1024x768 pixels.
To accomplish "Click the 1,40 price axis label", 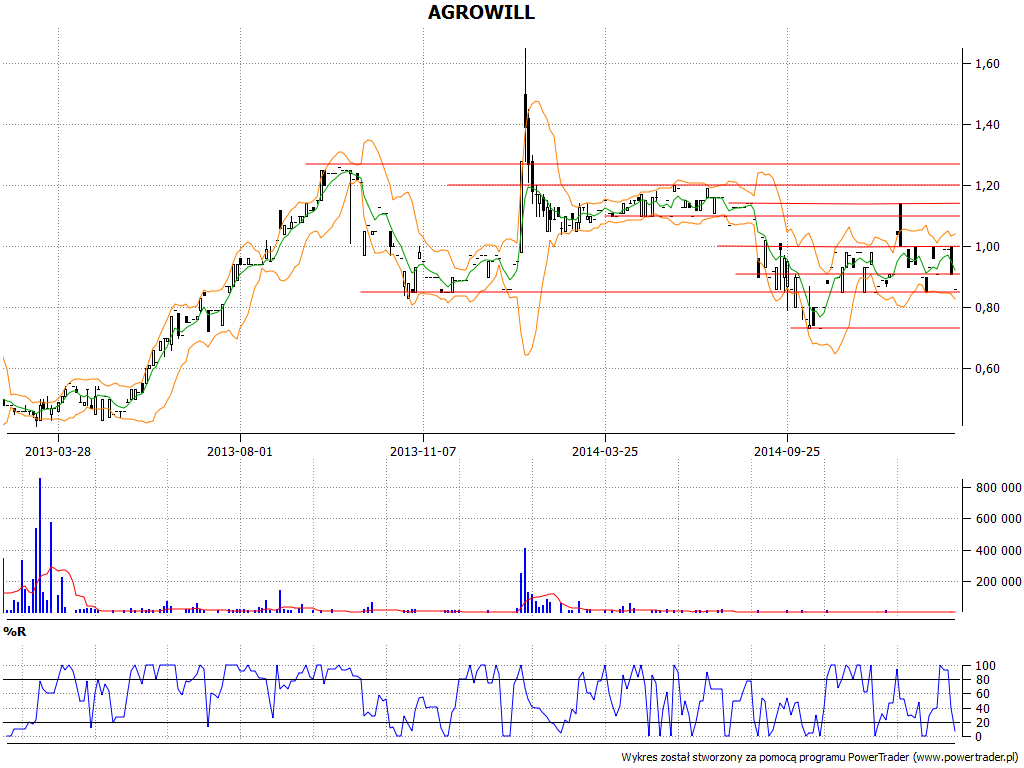I will [987, 125].
